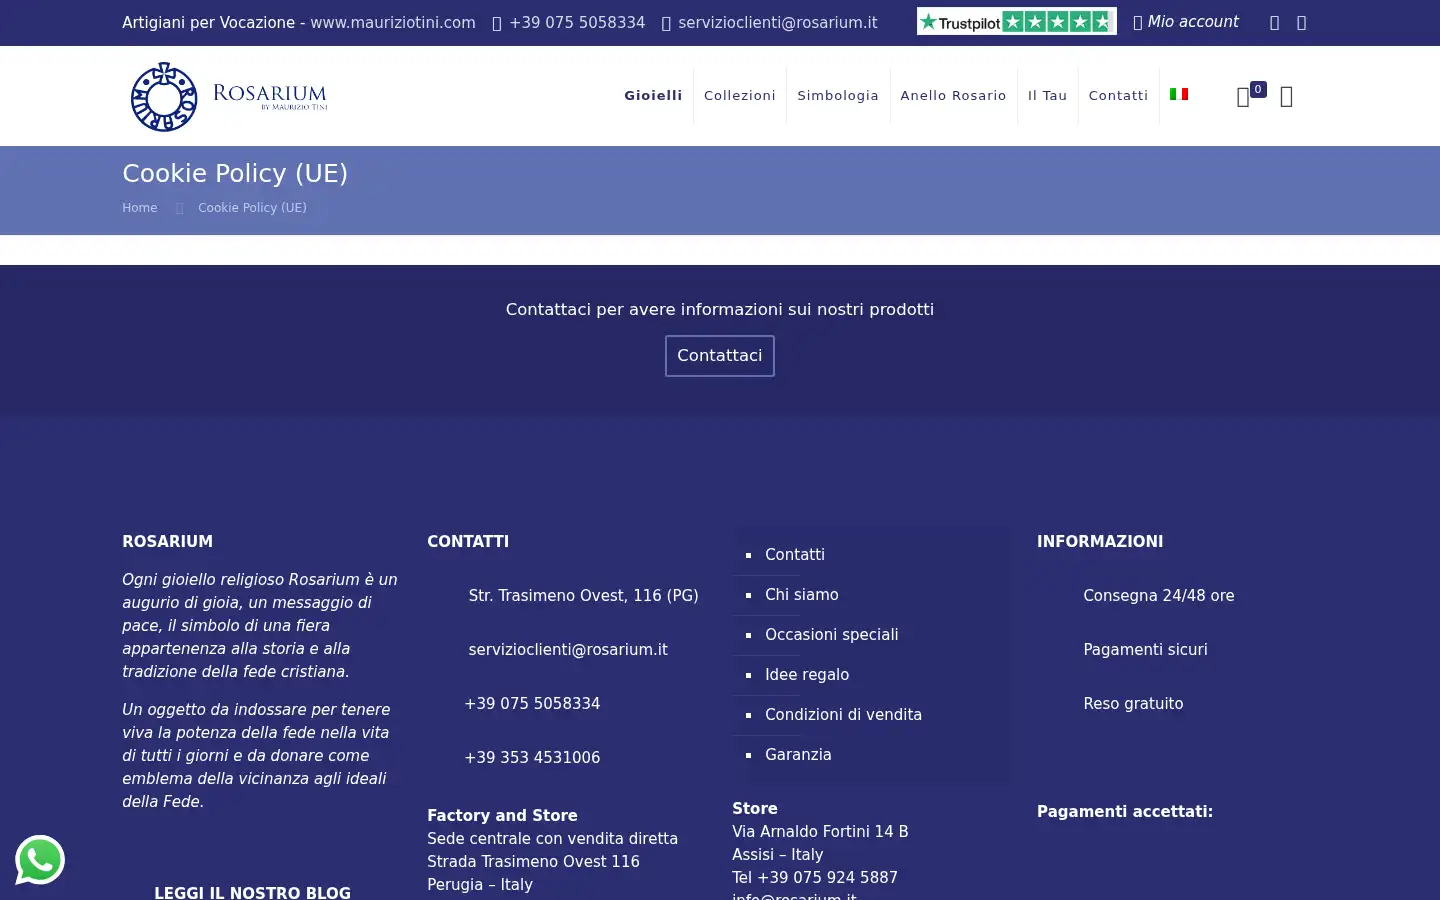Screen dimensions: 1440x900
Task: Visit www.mauriziotini.com link
Action: point(393,22)
